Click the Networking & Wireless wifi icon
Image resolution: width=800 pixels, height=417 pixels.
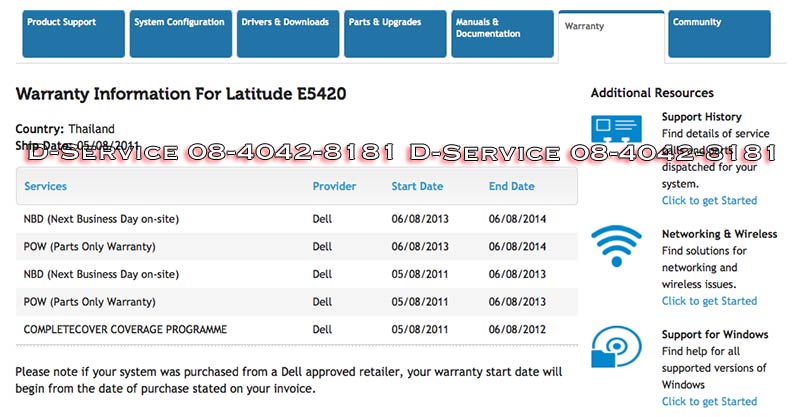point(616,244)
